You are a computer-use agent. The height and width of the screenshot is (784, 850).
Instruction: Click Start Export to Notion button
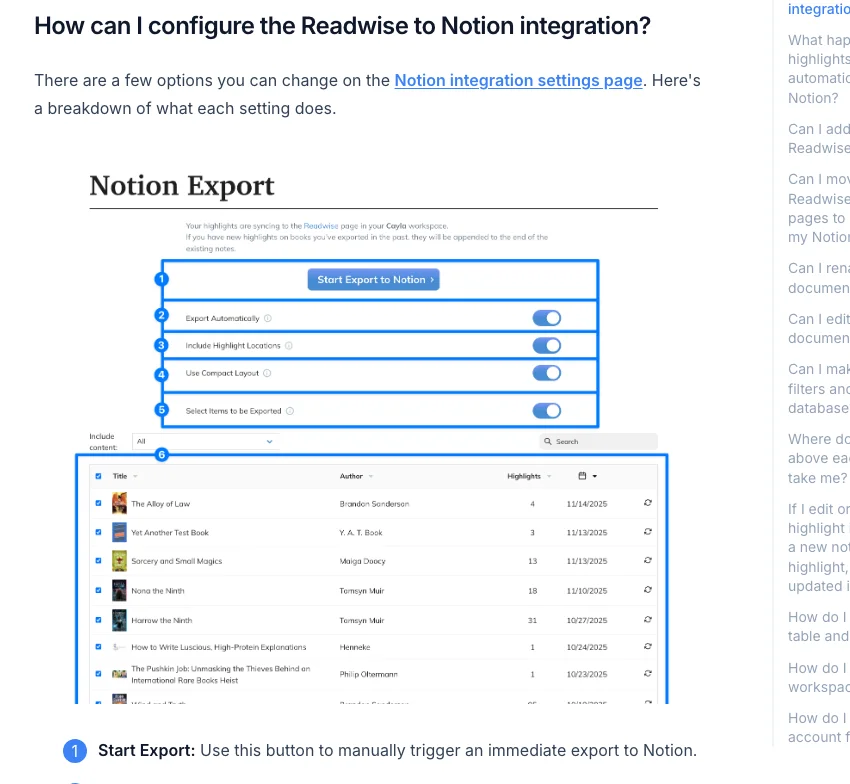click(x=374, y=280)
